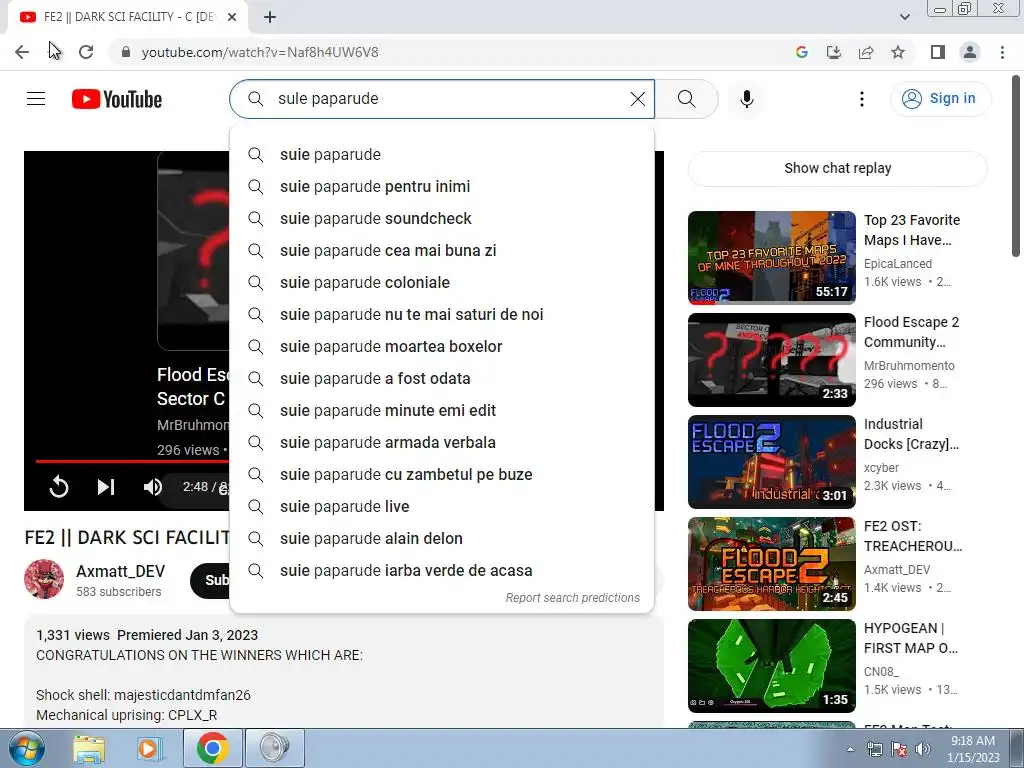Pick 'suie paparude live' suggestion
The image size is (1024, 768).
(442, 507)
